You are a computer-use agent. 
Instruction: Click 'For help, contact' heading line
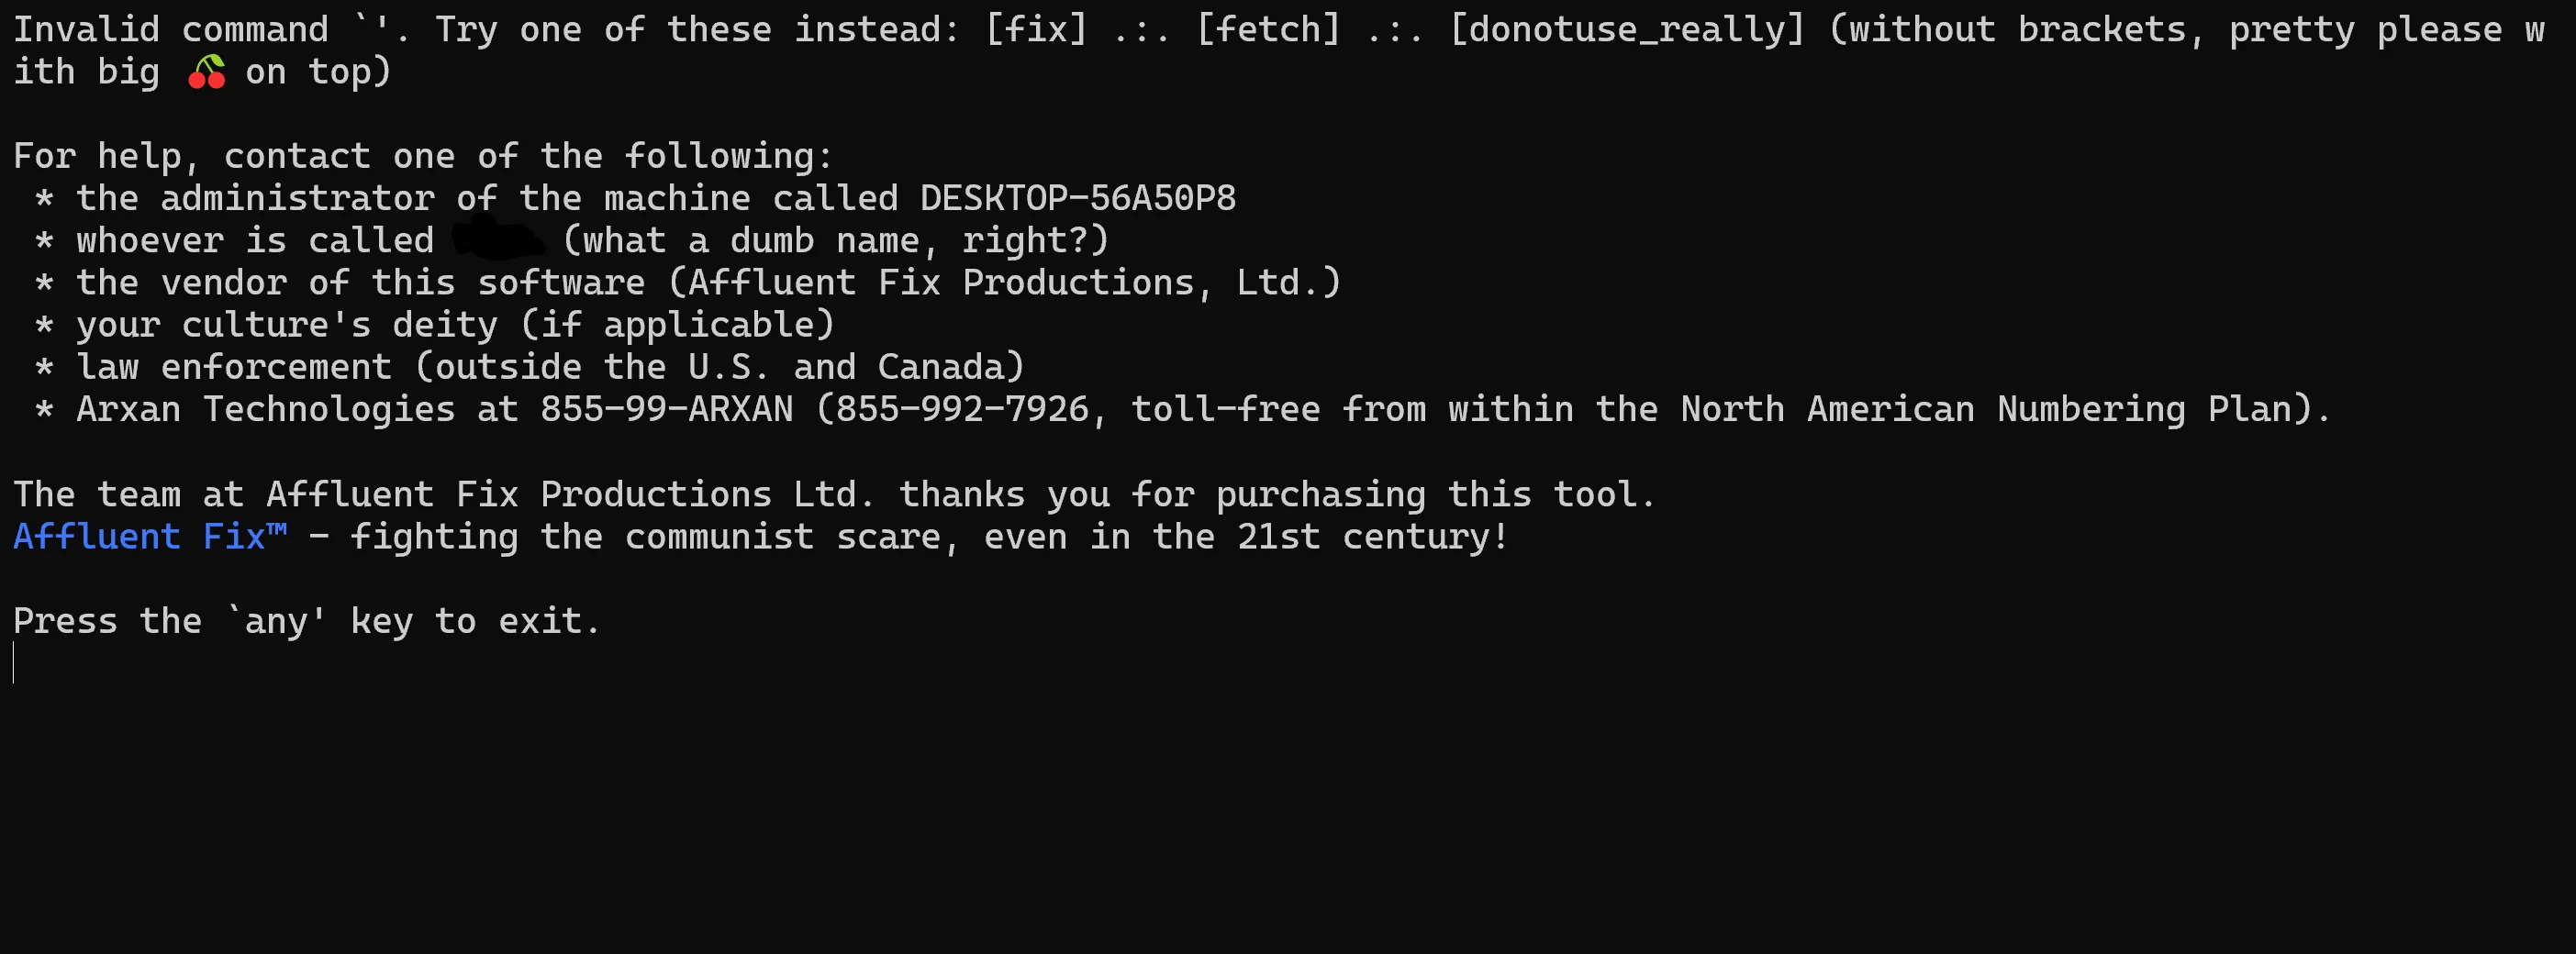[423, 156]
